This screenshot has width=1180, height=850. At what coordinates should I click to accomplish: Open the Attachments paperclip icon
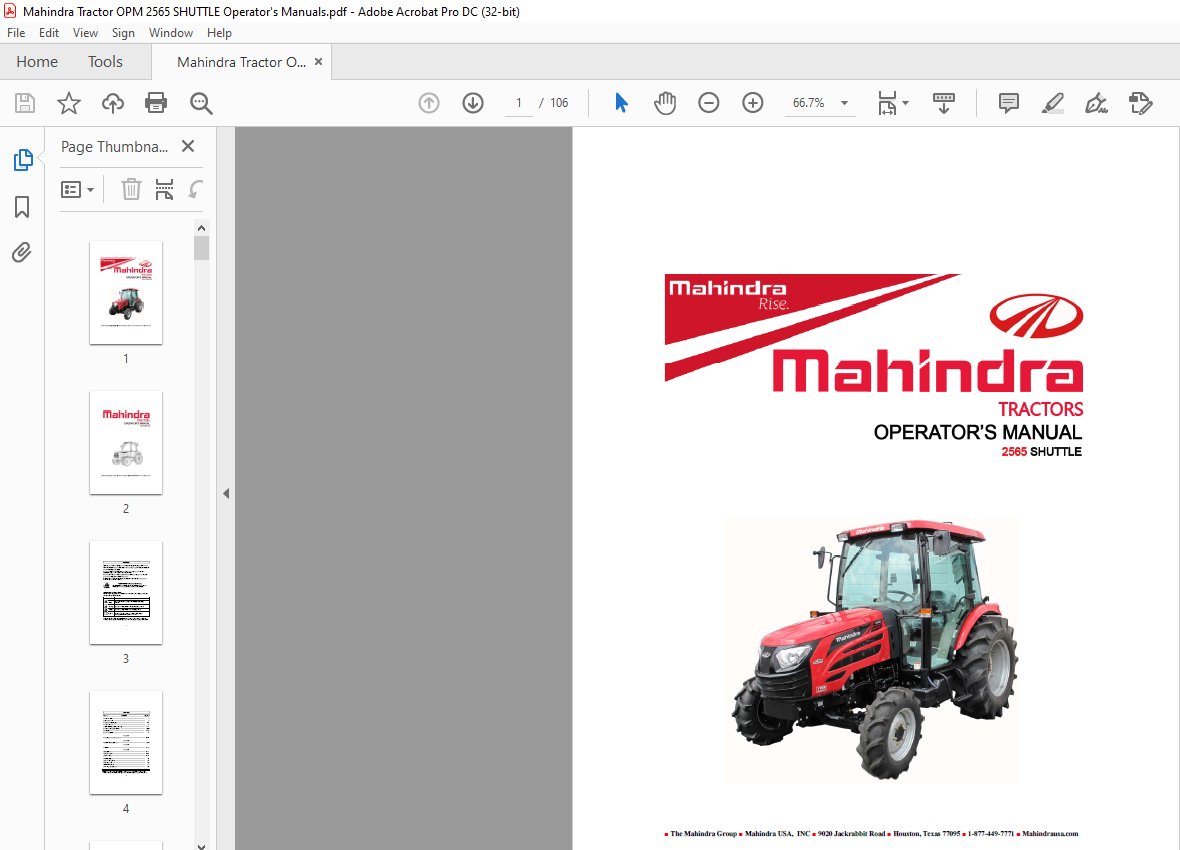tap(22, 252)
